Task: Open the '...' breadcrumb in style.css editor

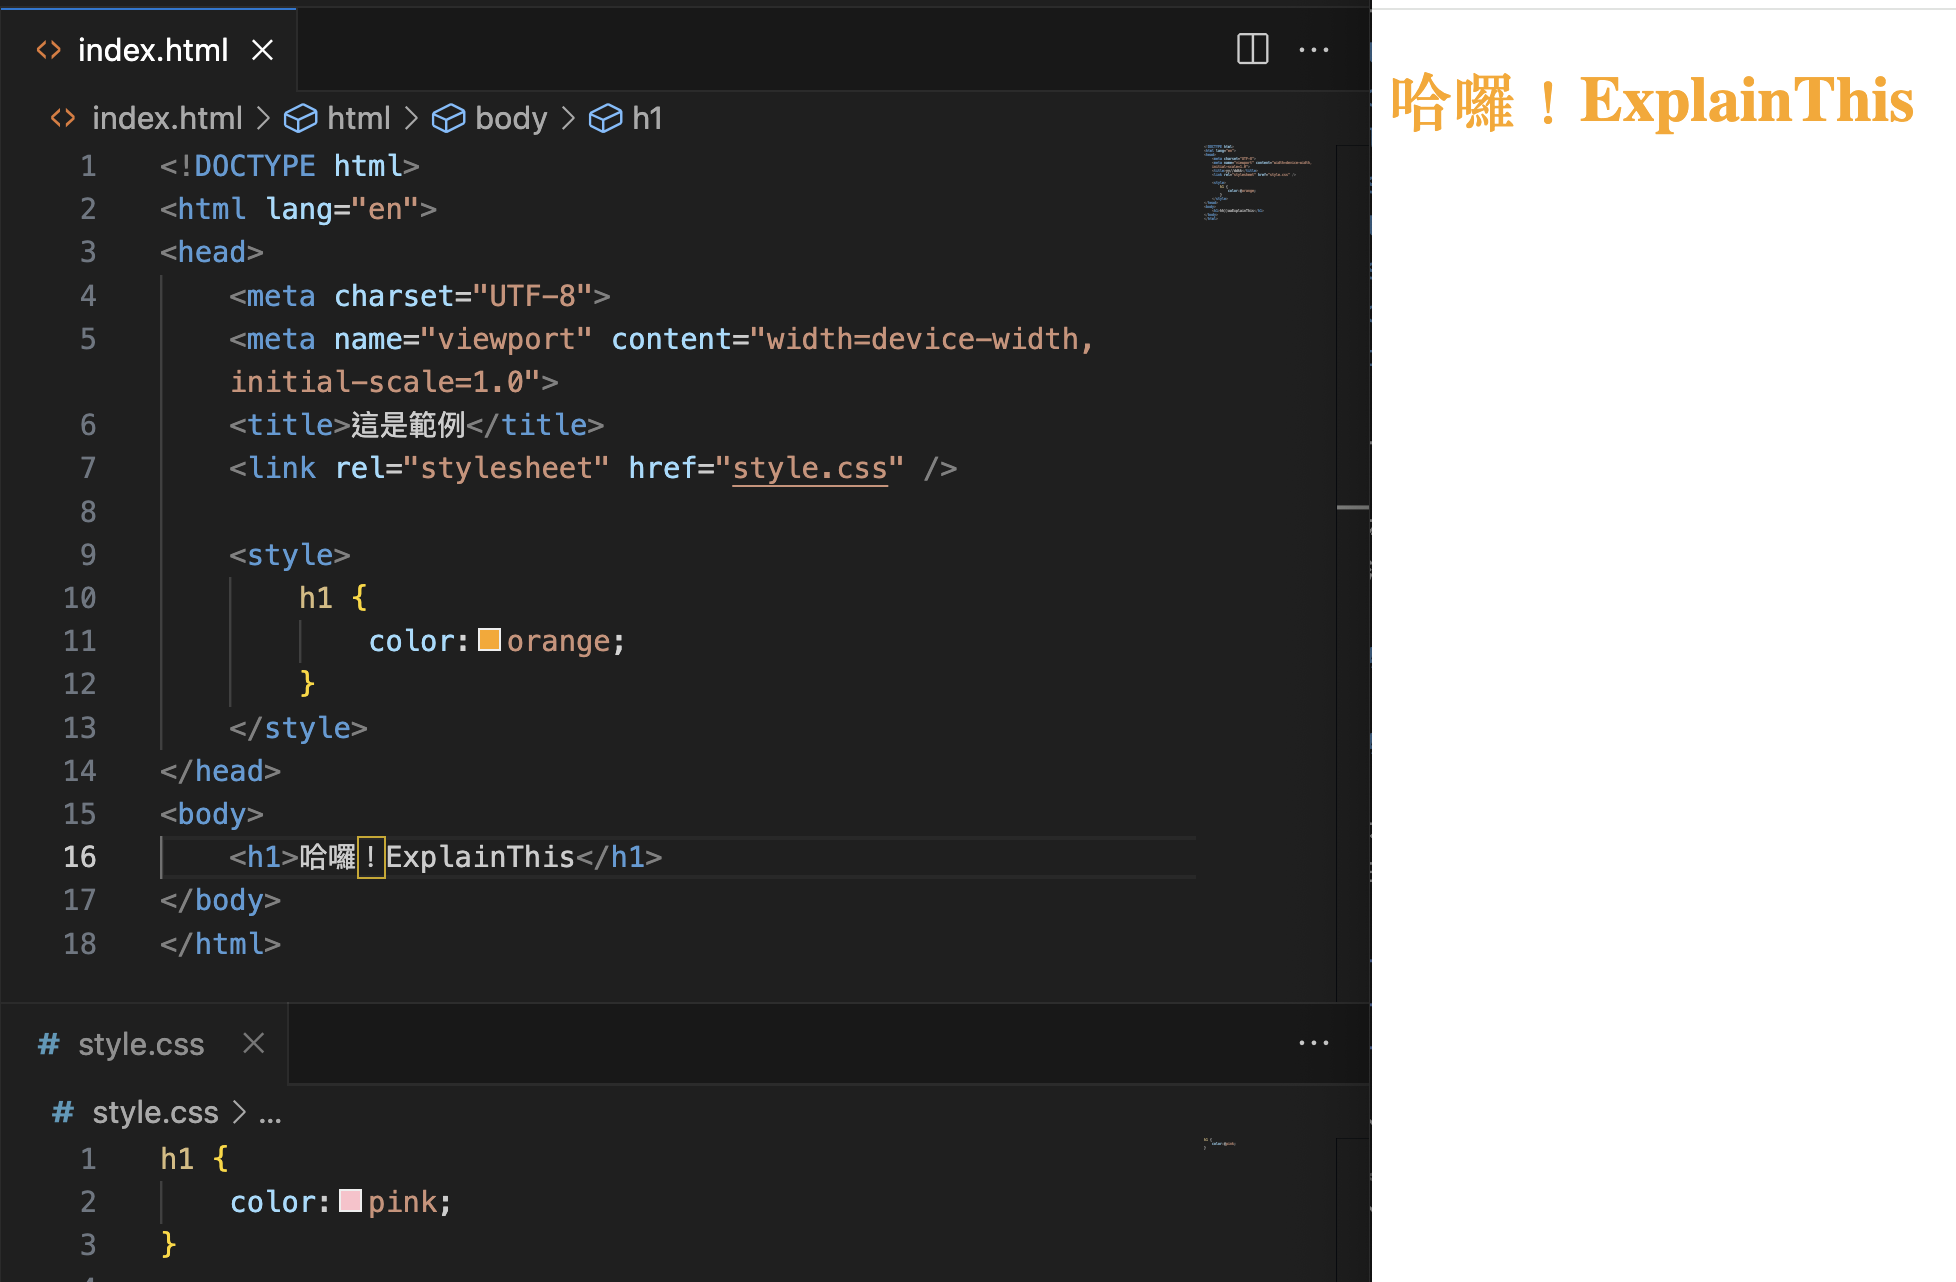Action: [271, 1112]
